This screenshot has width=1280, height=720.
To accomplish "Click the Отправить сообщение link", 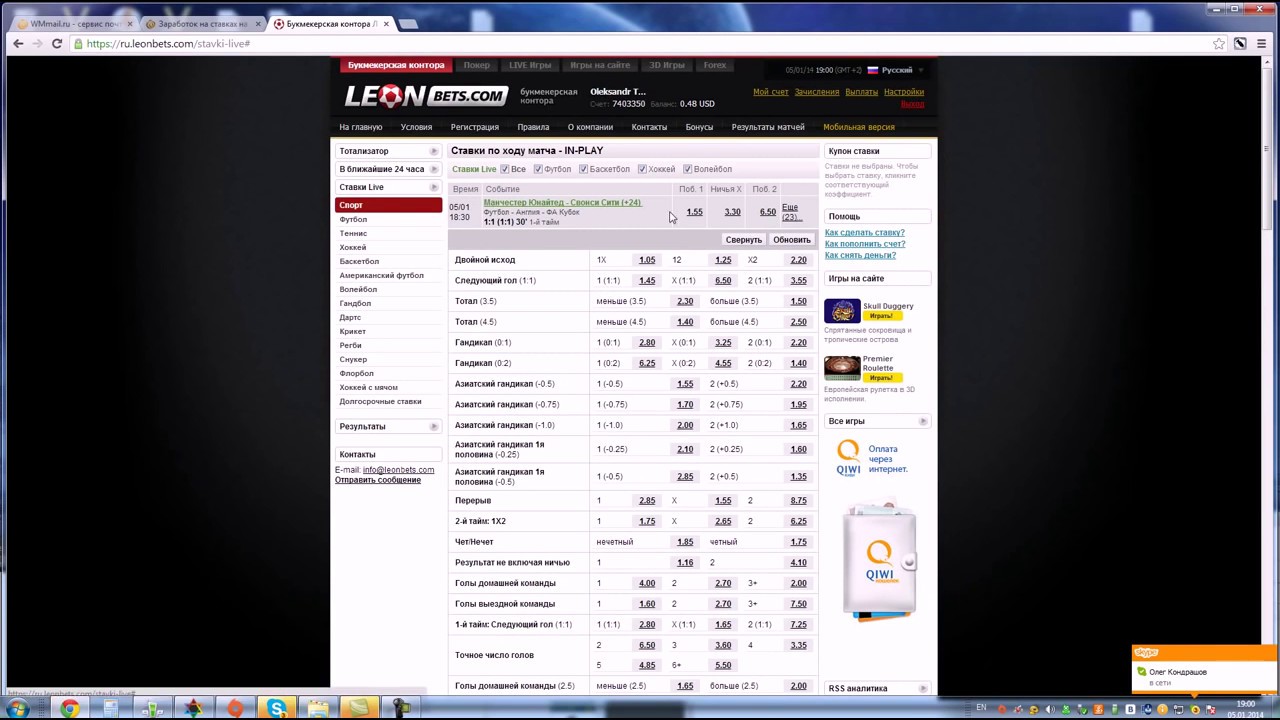I will click(378, 480).
